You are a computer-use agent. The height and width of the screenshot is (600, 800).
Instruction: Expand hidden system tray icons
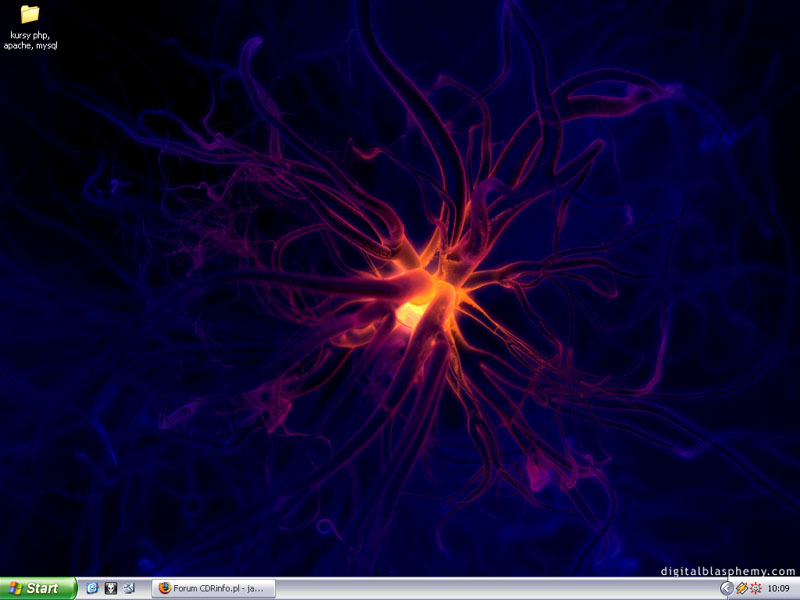pos(727,588)
